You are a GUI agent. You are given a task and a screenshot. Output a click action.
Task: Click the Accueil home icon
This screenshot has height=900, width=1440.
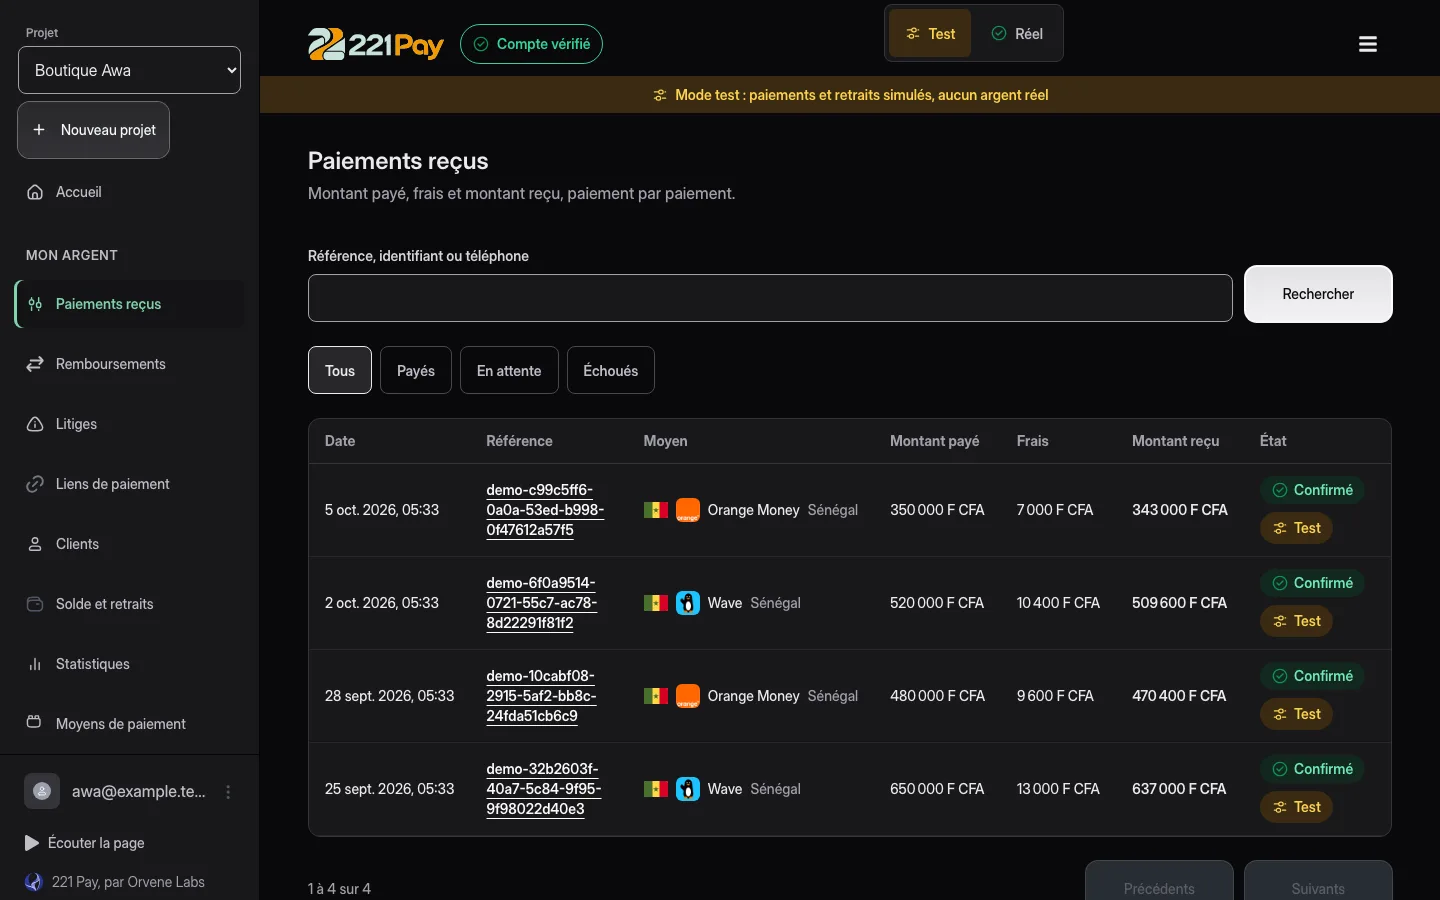pos(35,192)
